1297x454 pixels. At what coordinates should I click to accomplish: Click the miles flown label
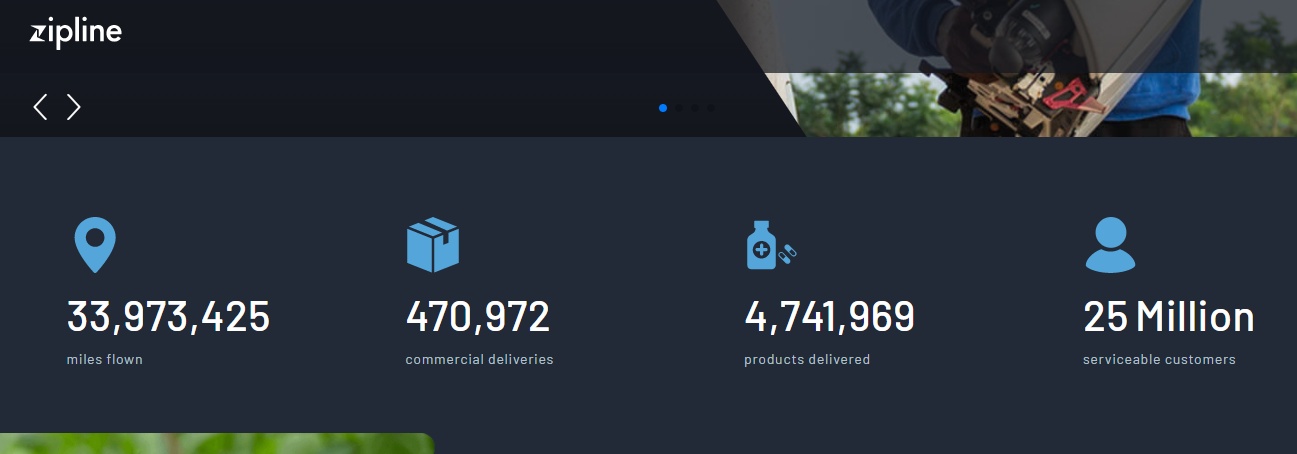click(105, 359)
